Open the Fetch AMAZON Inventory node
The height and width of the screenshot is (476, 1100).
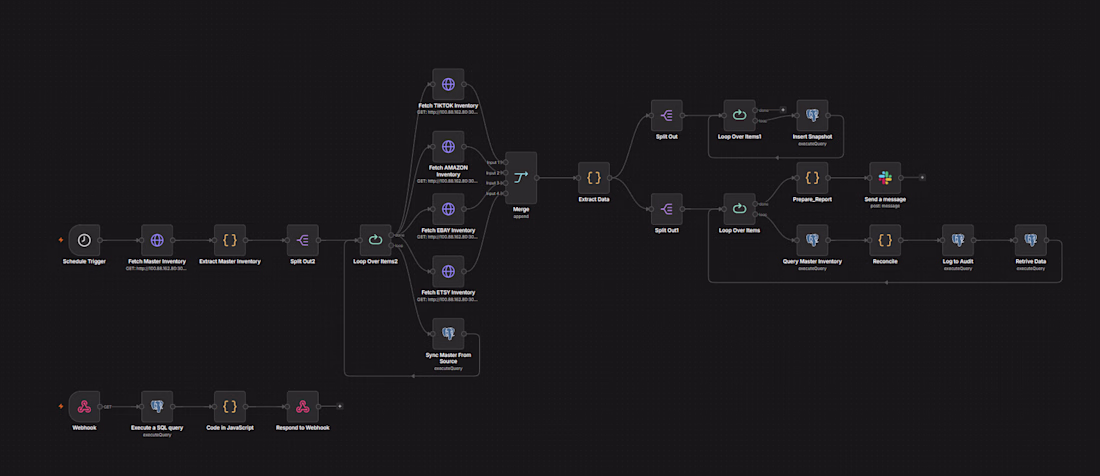[x=448, y=147]
